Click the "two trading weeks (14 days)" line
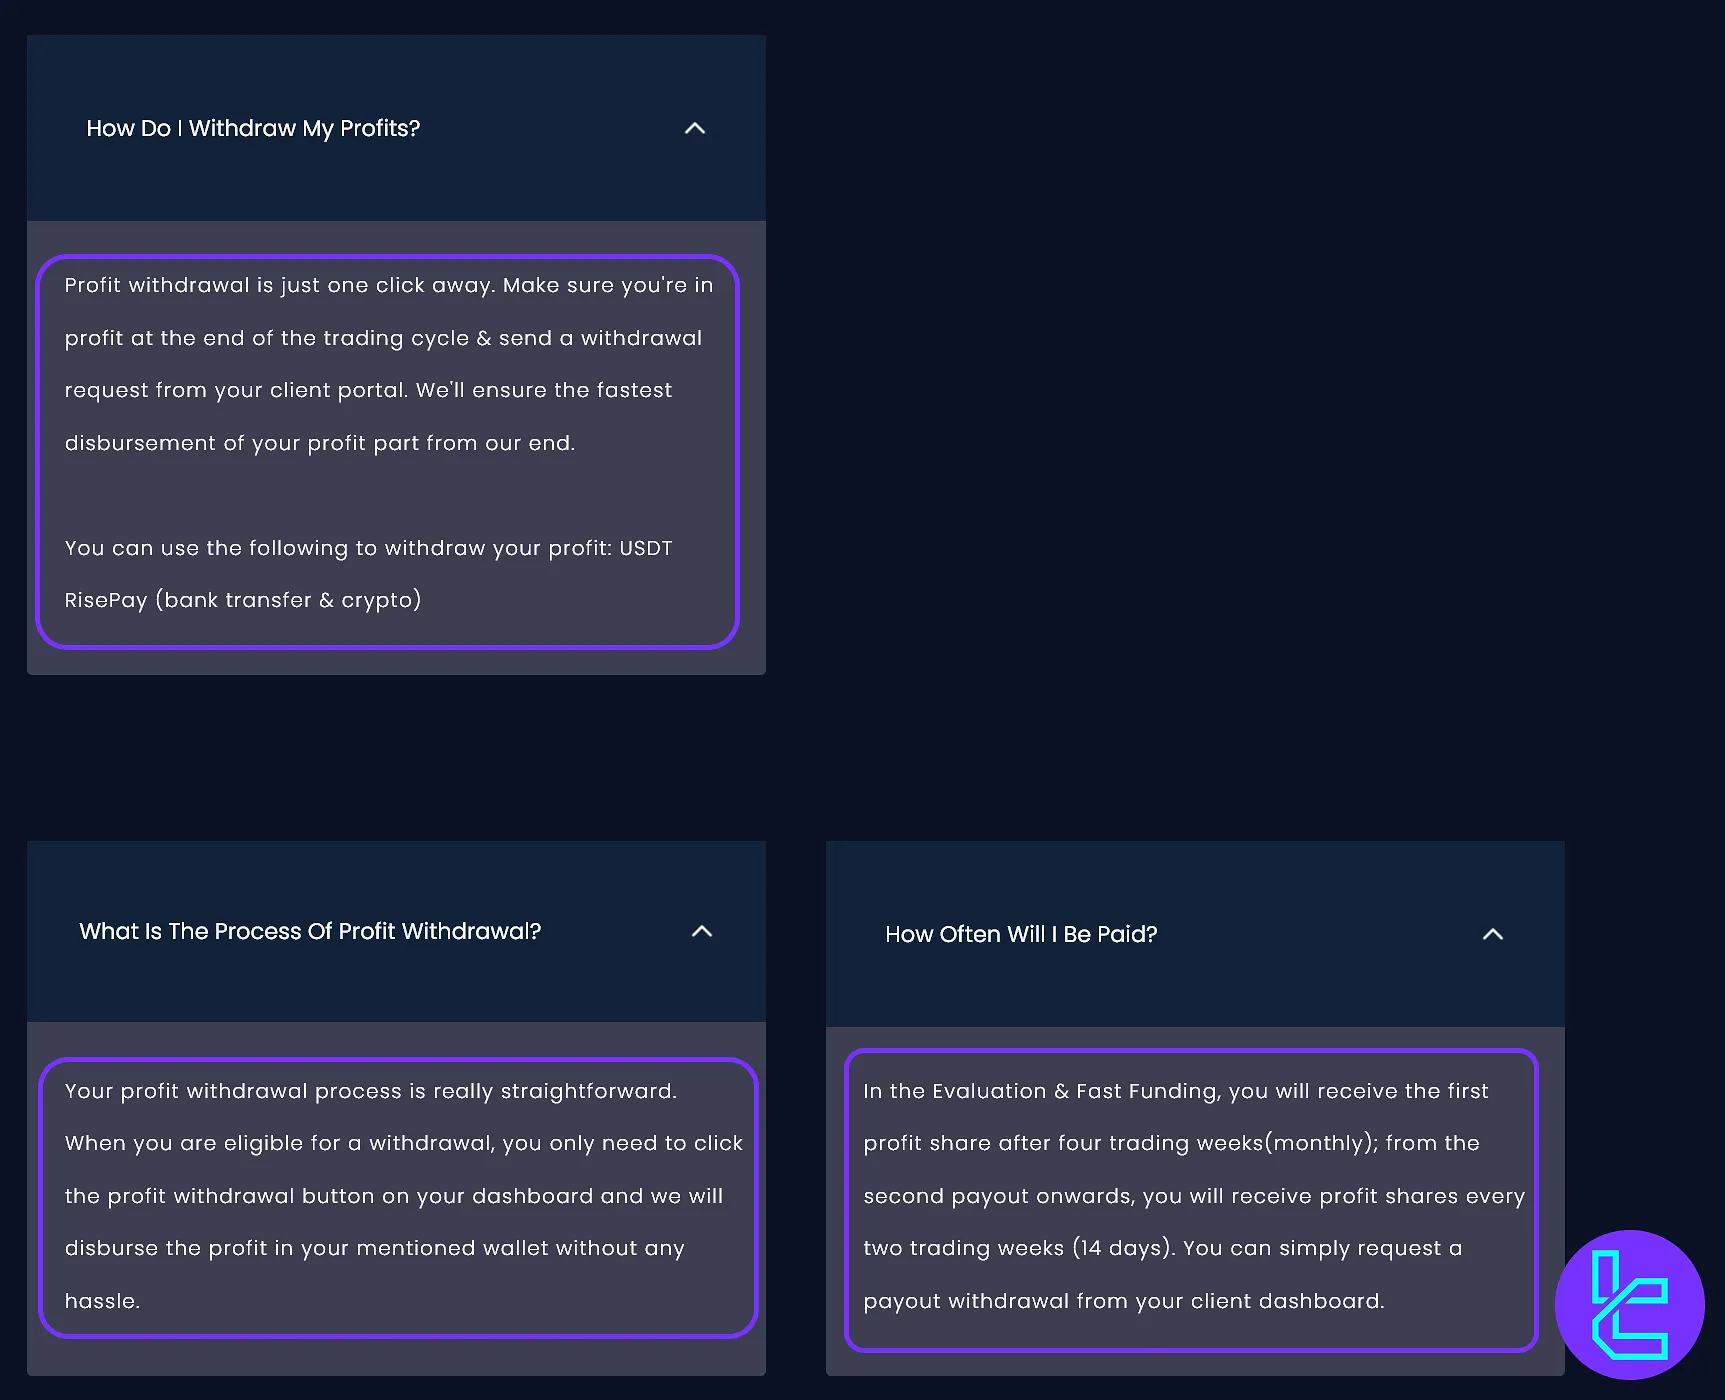The height and width of the screenshot is (1400, 1725). point(1163,1248)
